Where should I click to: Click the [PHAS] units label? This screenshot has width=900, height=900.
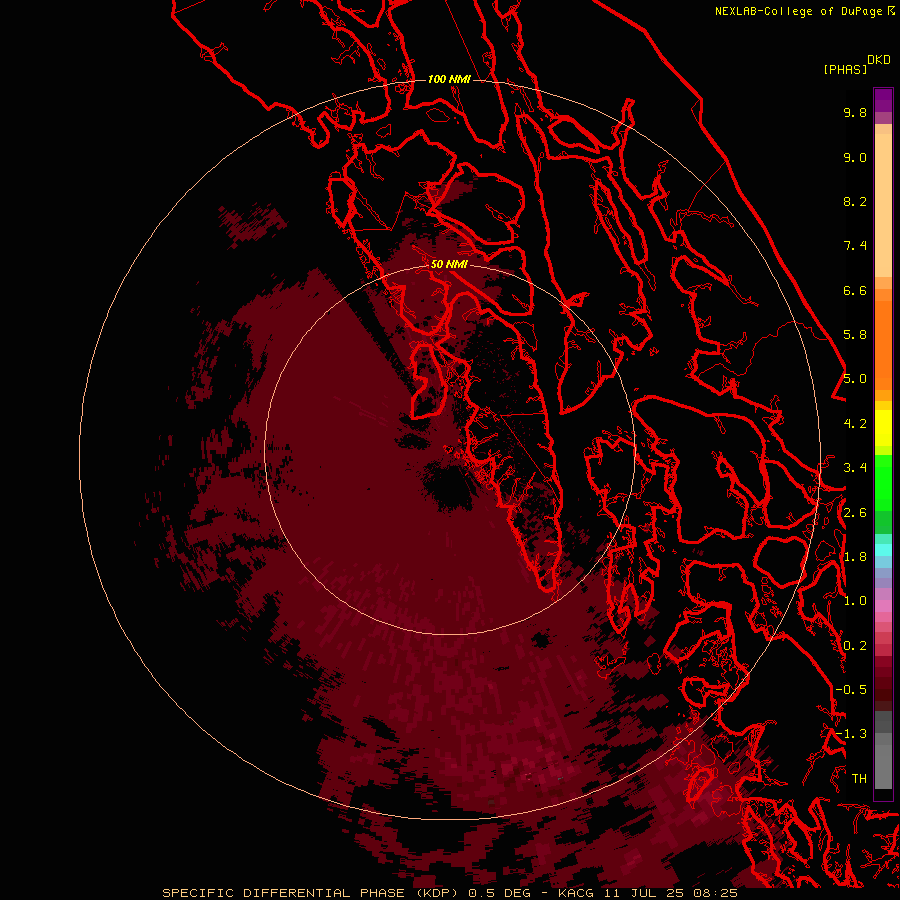tap(845, 70)
